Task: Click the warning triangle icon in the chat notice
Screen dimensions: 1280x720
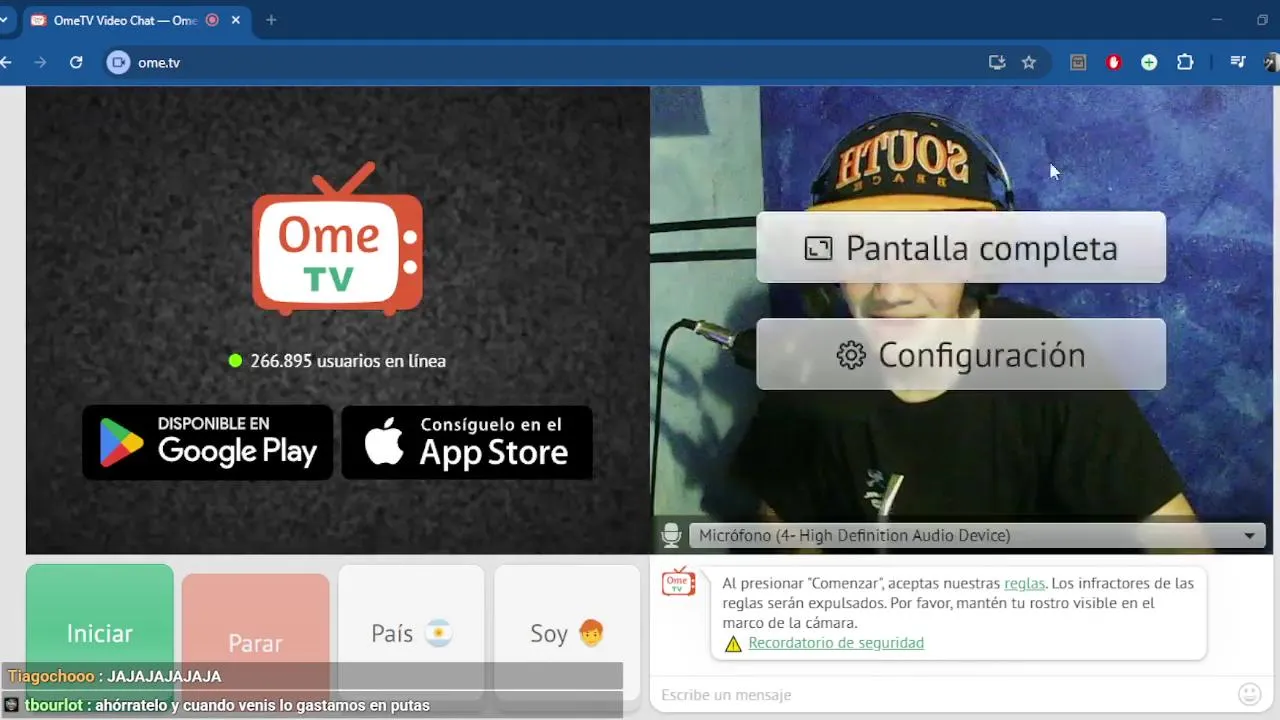Action: (733, 644)
